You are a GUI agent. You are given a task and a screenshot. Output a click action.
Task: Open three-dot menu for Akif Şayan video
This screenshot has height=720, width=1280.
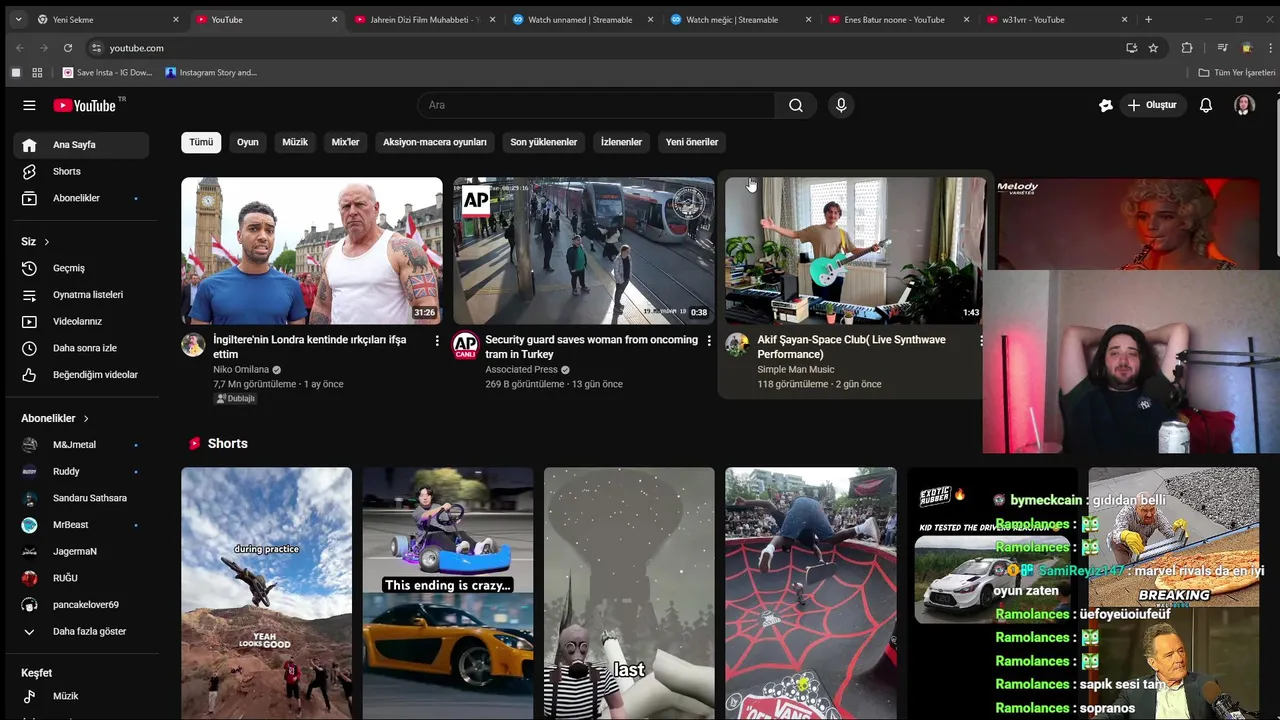click(980, 341)
